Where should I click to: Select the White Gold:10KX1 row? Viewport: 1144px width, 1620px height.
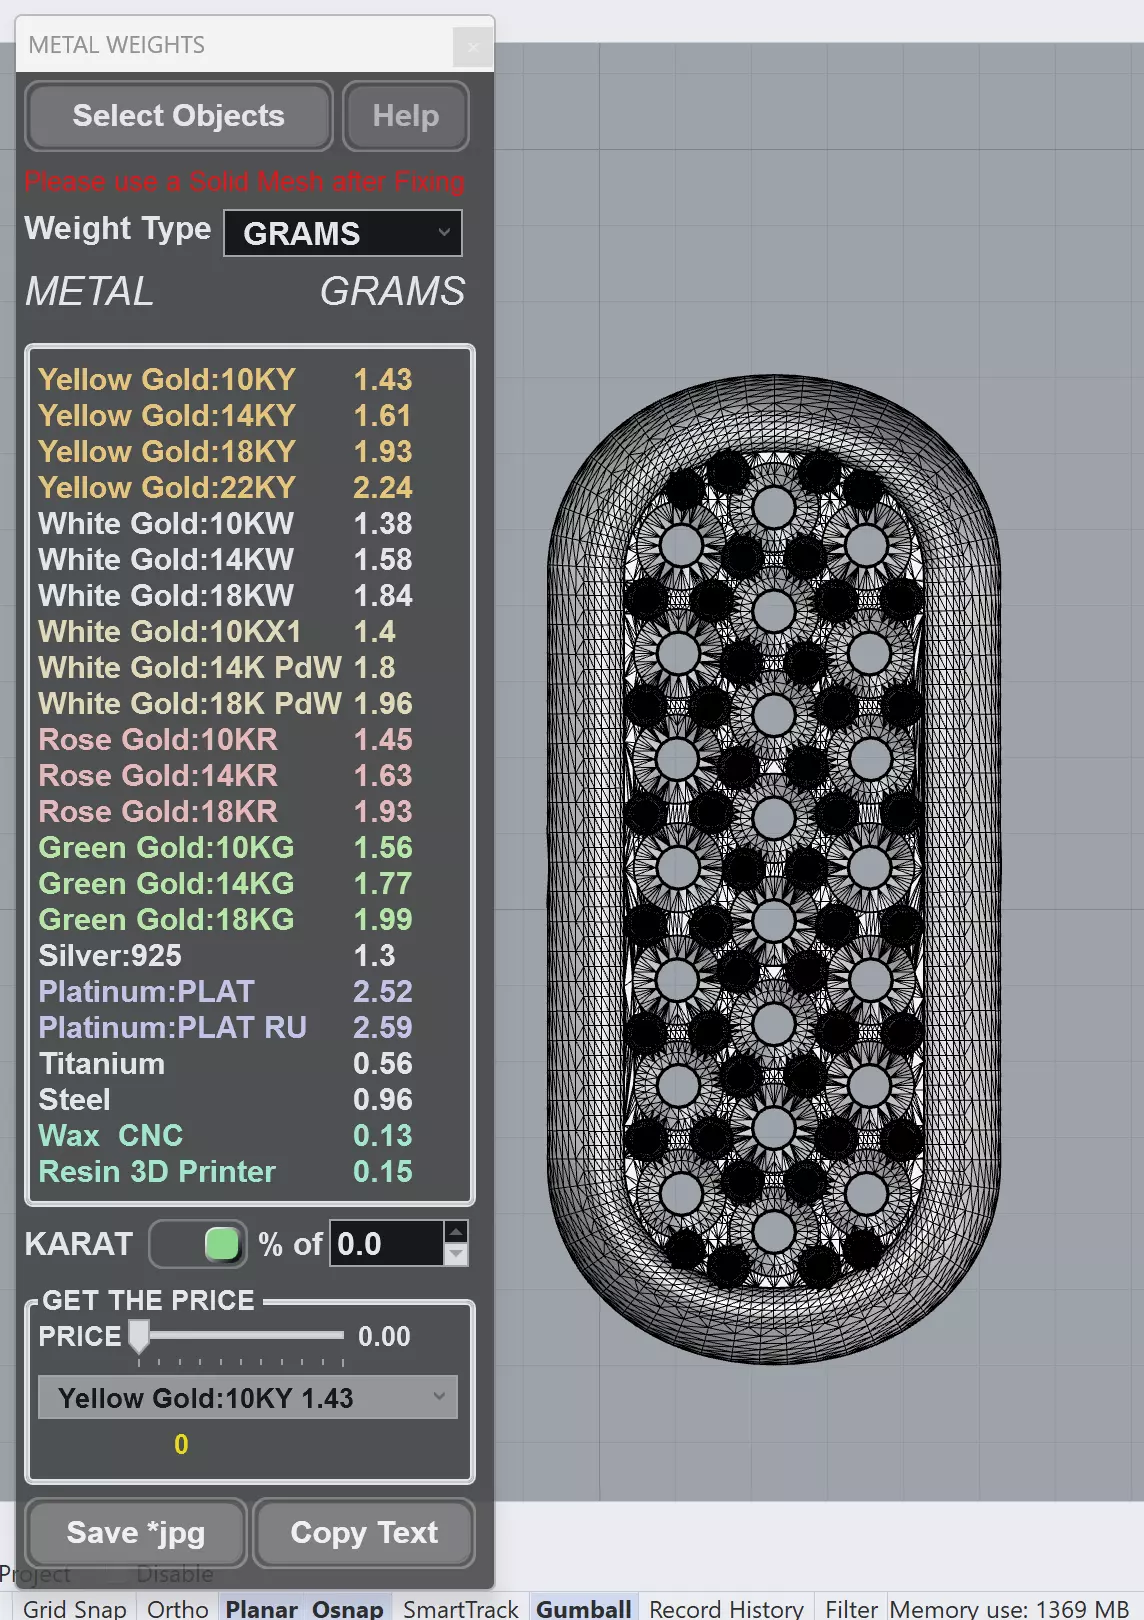click(x=226, y=632)
